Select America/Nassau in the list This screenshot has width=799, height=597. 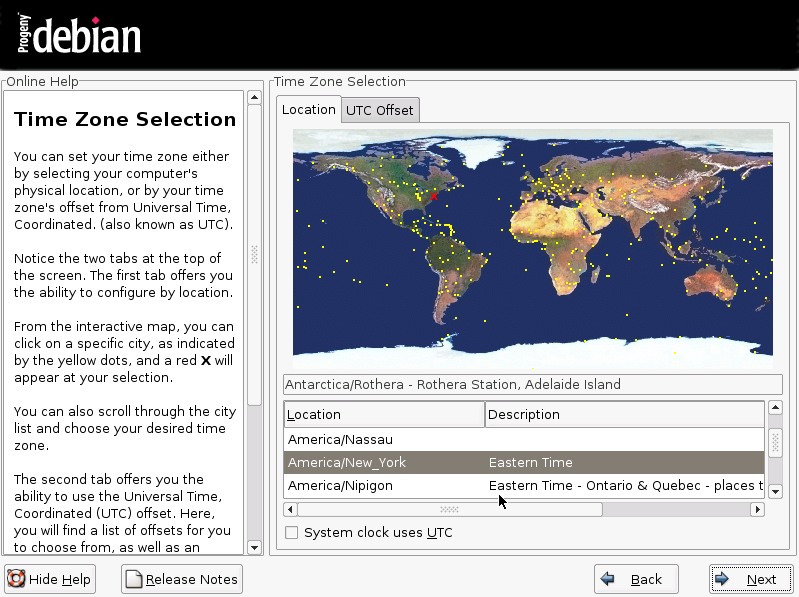click(x=340, y=440)
